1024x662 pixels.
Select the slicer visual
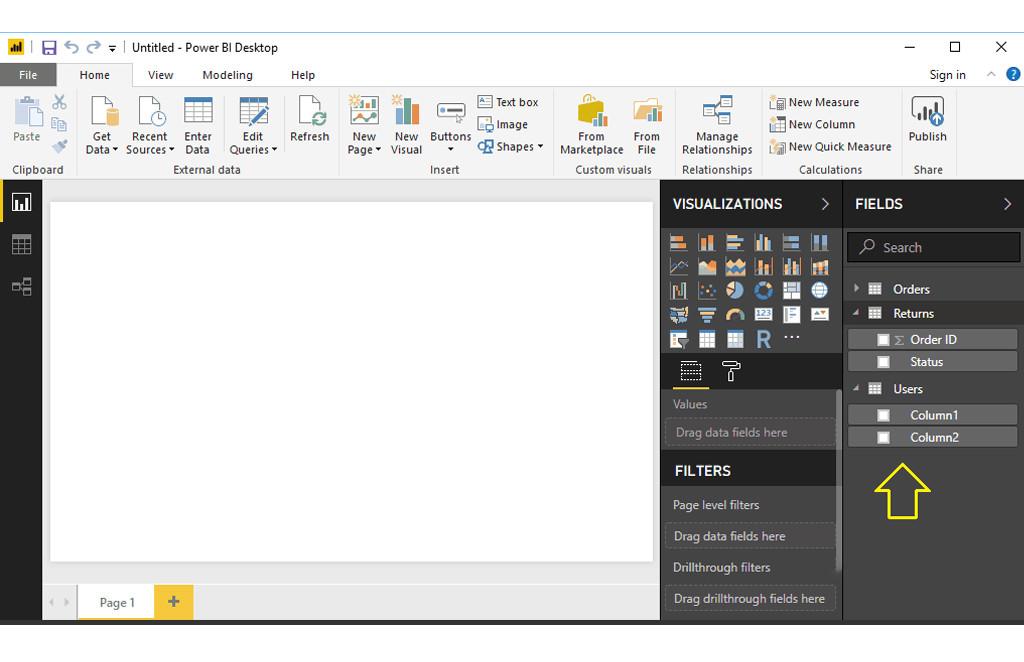pos(679,339)
